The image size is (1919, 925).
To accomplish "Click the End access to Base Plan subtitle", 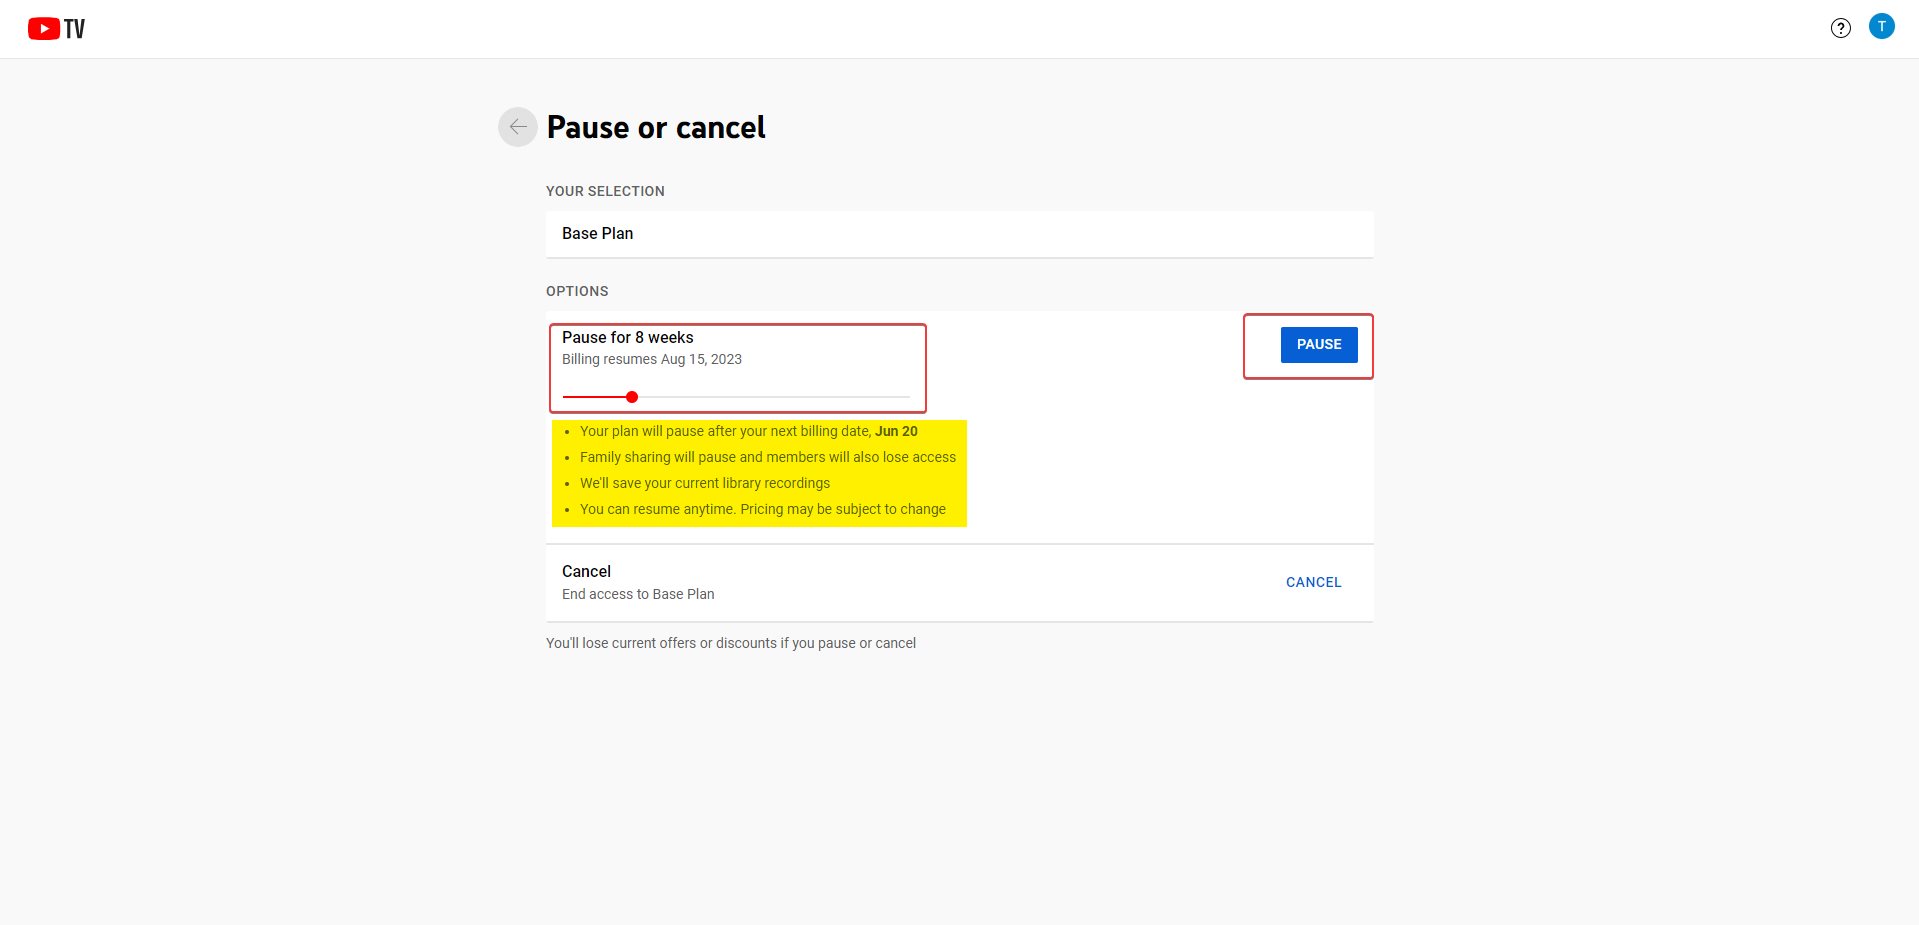I will pyautogui.click(x=638, y=594).
